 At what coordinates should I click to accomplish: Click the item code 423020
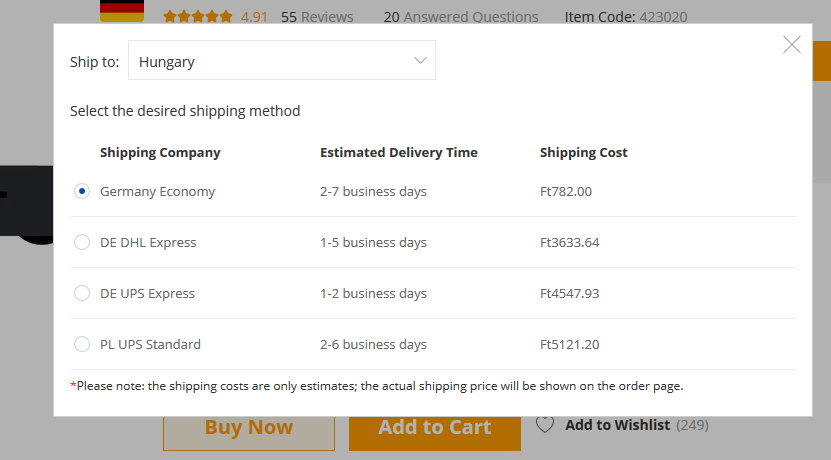point(663,17)
